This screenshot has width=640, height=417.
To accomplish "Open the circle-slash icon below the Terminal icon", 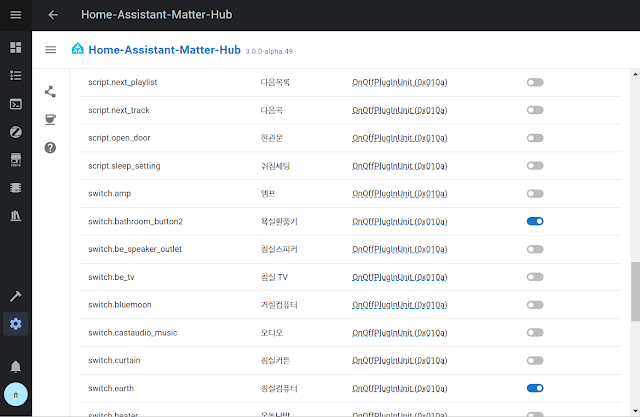I will click(x=16, y=132).
